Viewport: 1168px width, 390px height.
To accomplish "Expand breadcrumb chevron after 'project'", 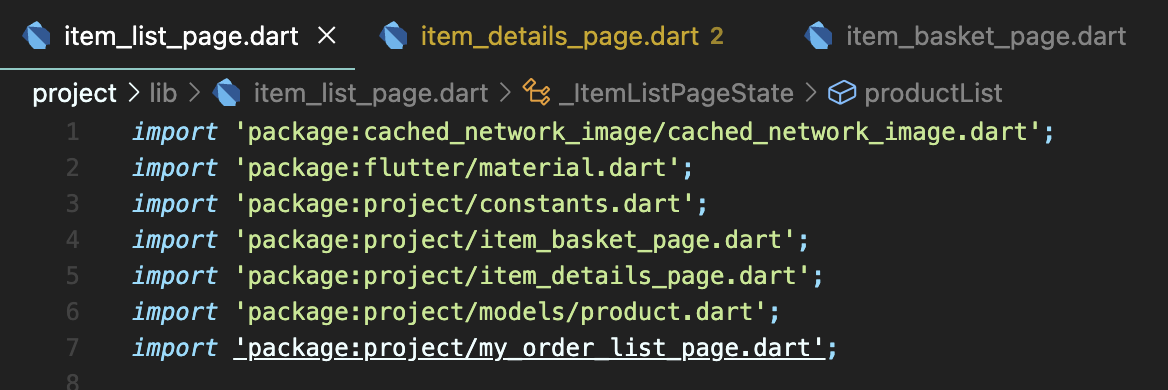I will pyautogui.click(x=134, y=93).
